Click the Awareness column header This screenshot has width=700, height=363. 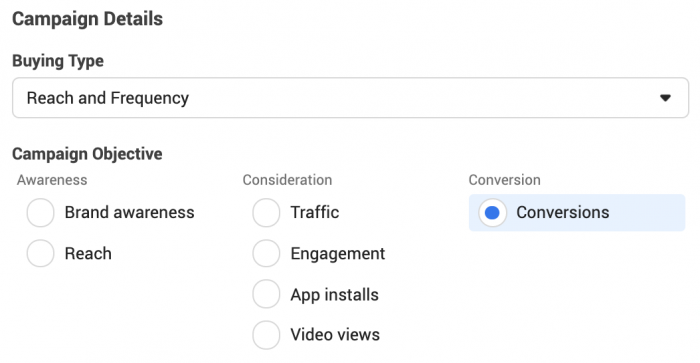(x=52, y=180)
